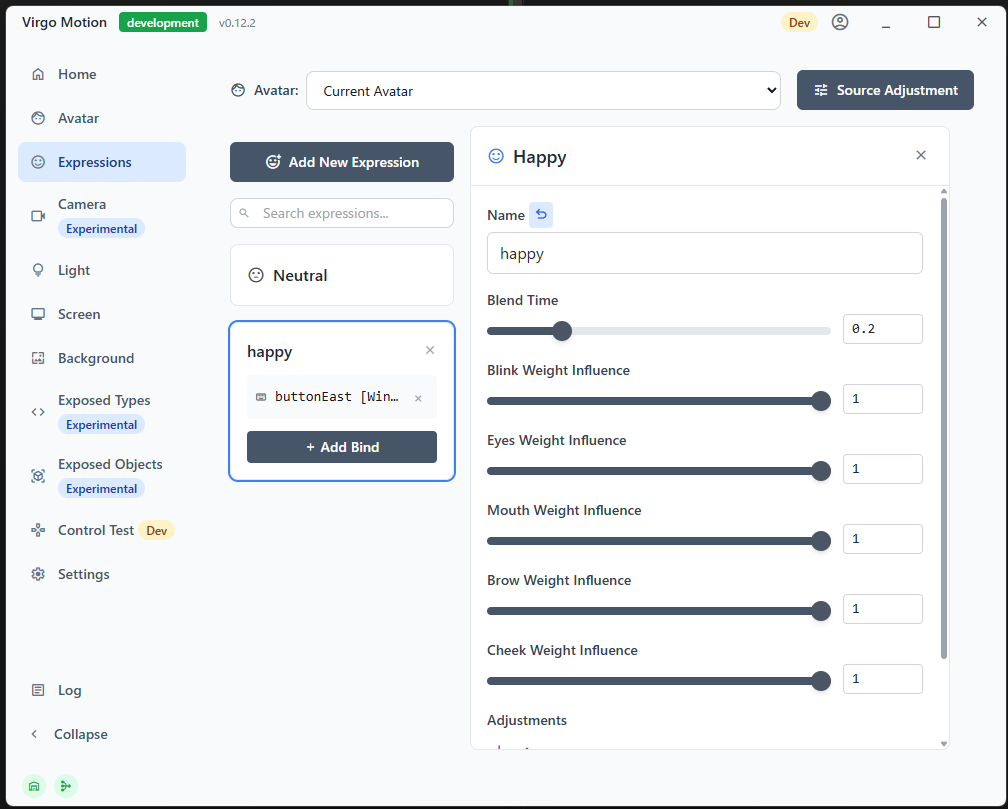
Task: Open the Dev account badge at top right
Action: coord(799,21)
